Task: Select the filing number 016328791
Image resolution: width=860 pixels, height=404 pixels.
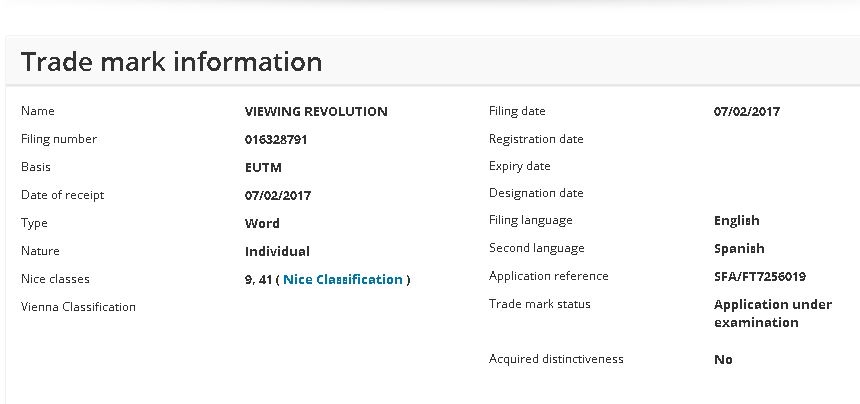Action: coord(276,140)
